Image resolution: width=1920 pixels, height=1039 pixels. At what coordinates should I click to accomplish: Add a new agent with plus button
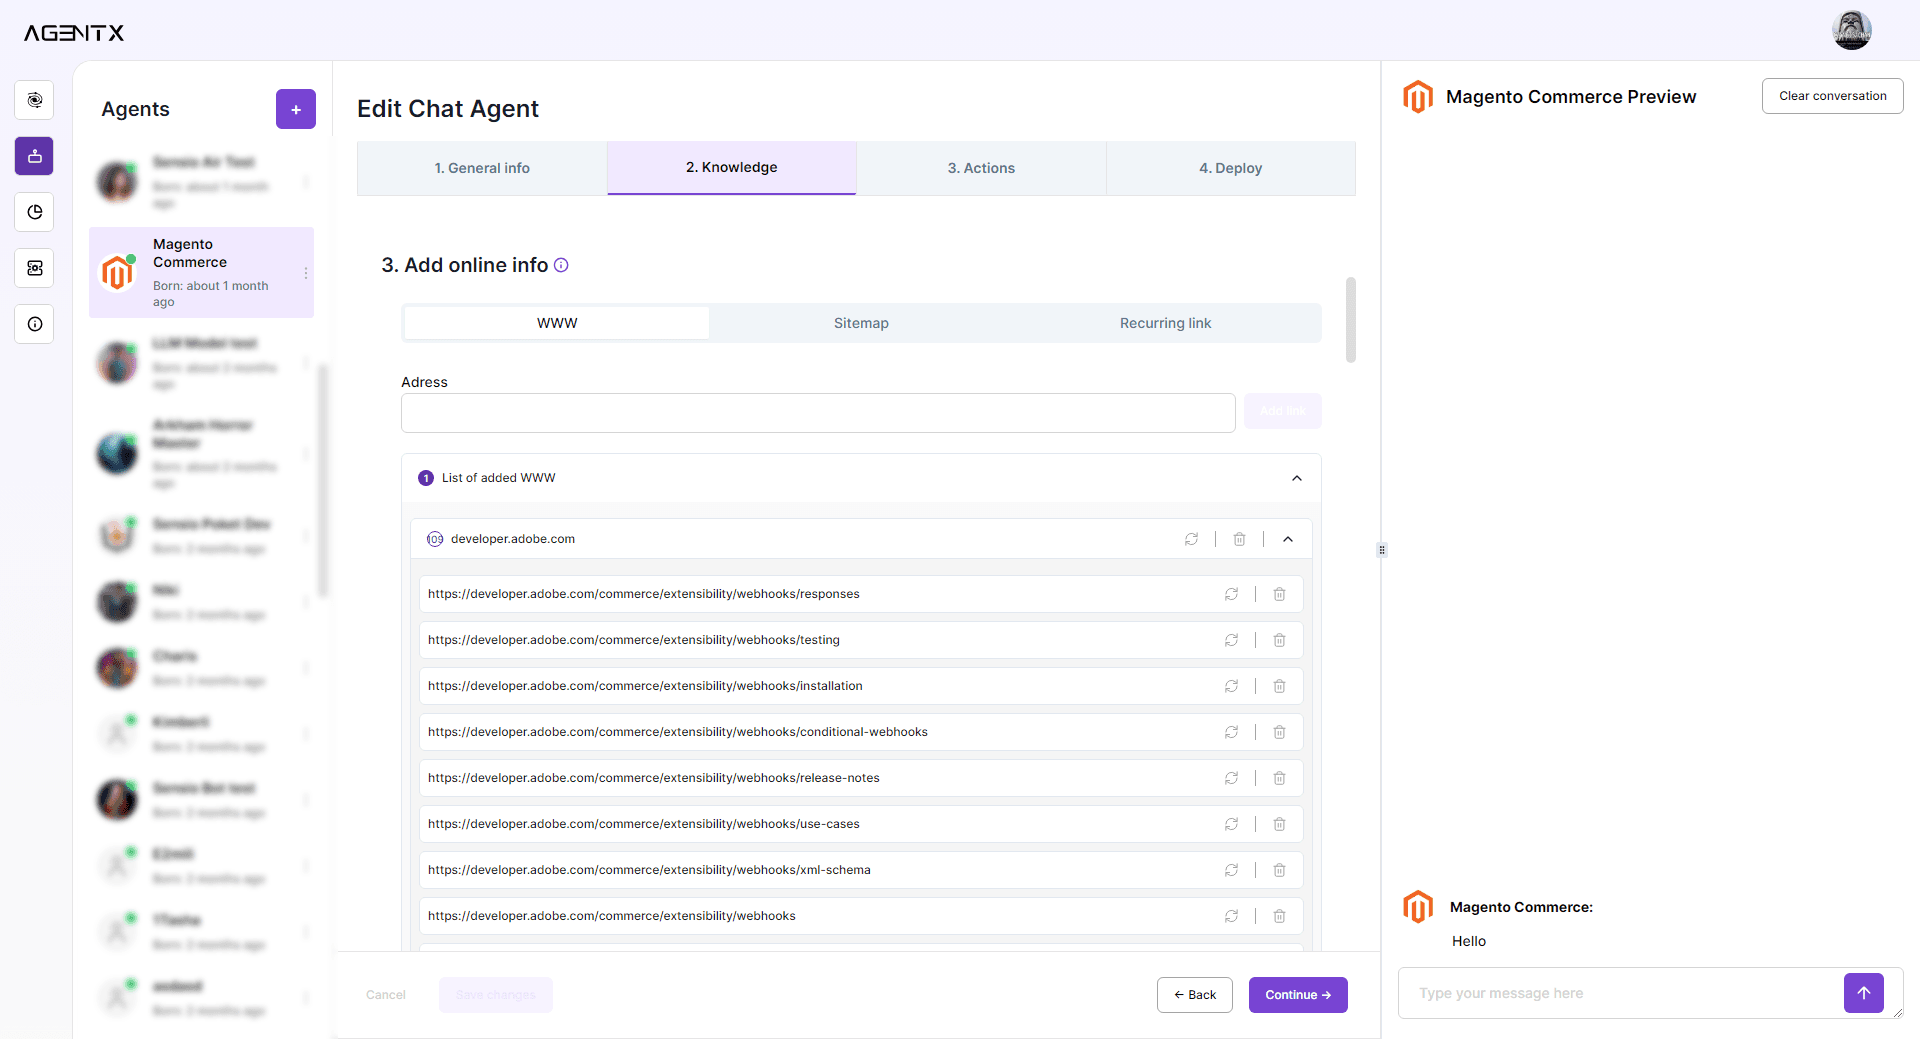point(296,109)
